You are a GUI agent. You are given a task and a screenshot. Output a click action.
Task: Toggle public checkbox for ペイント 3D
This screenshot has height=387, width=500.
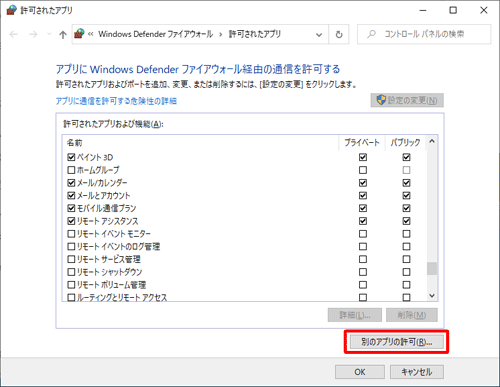pos(406,157)
